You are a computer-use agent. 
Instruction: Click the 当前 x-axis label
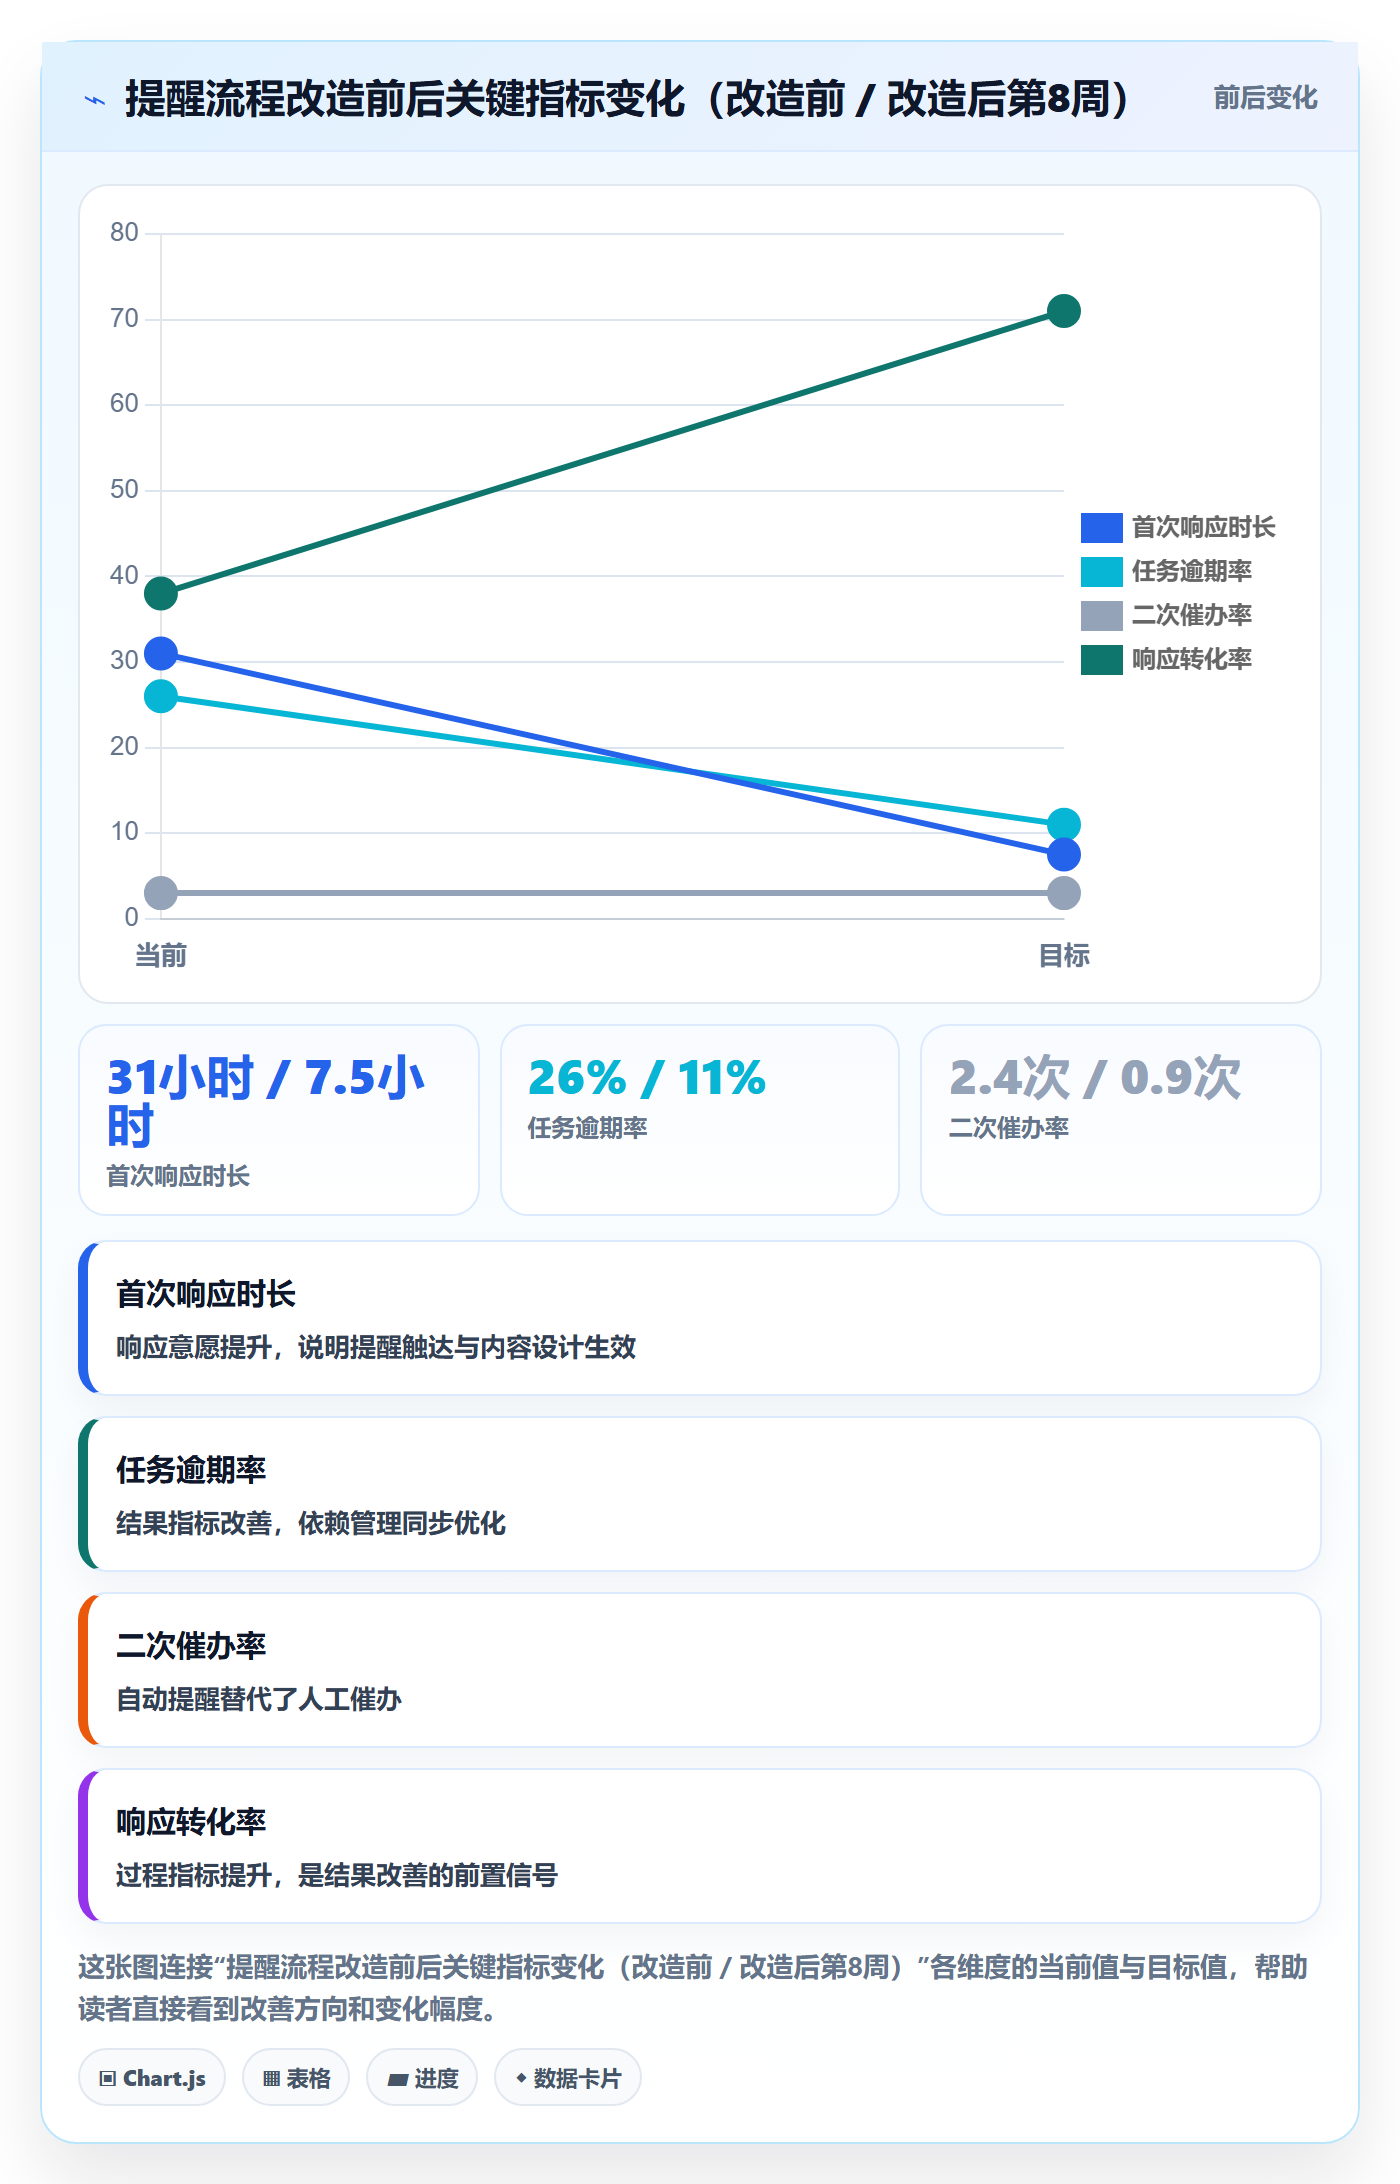(161, 956)
